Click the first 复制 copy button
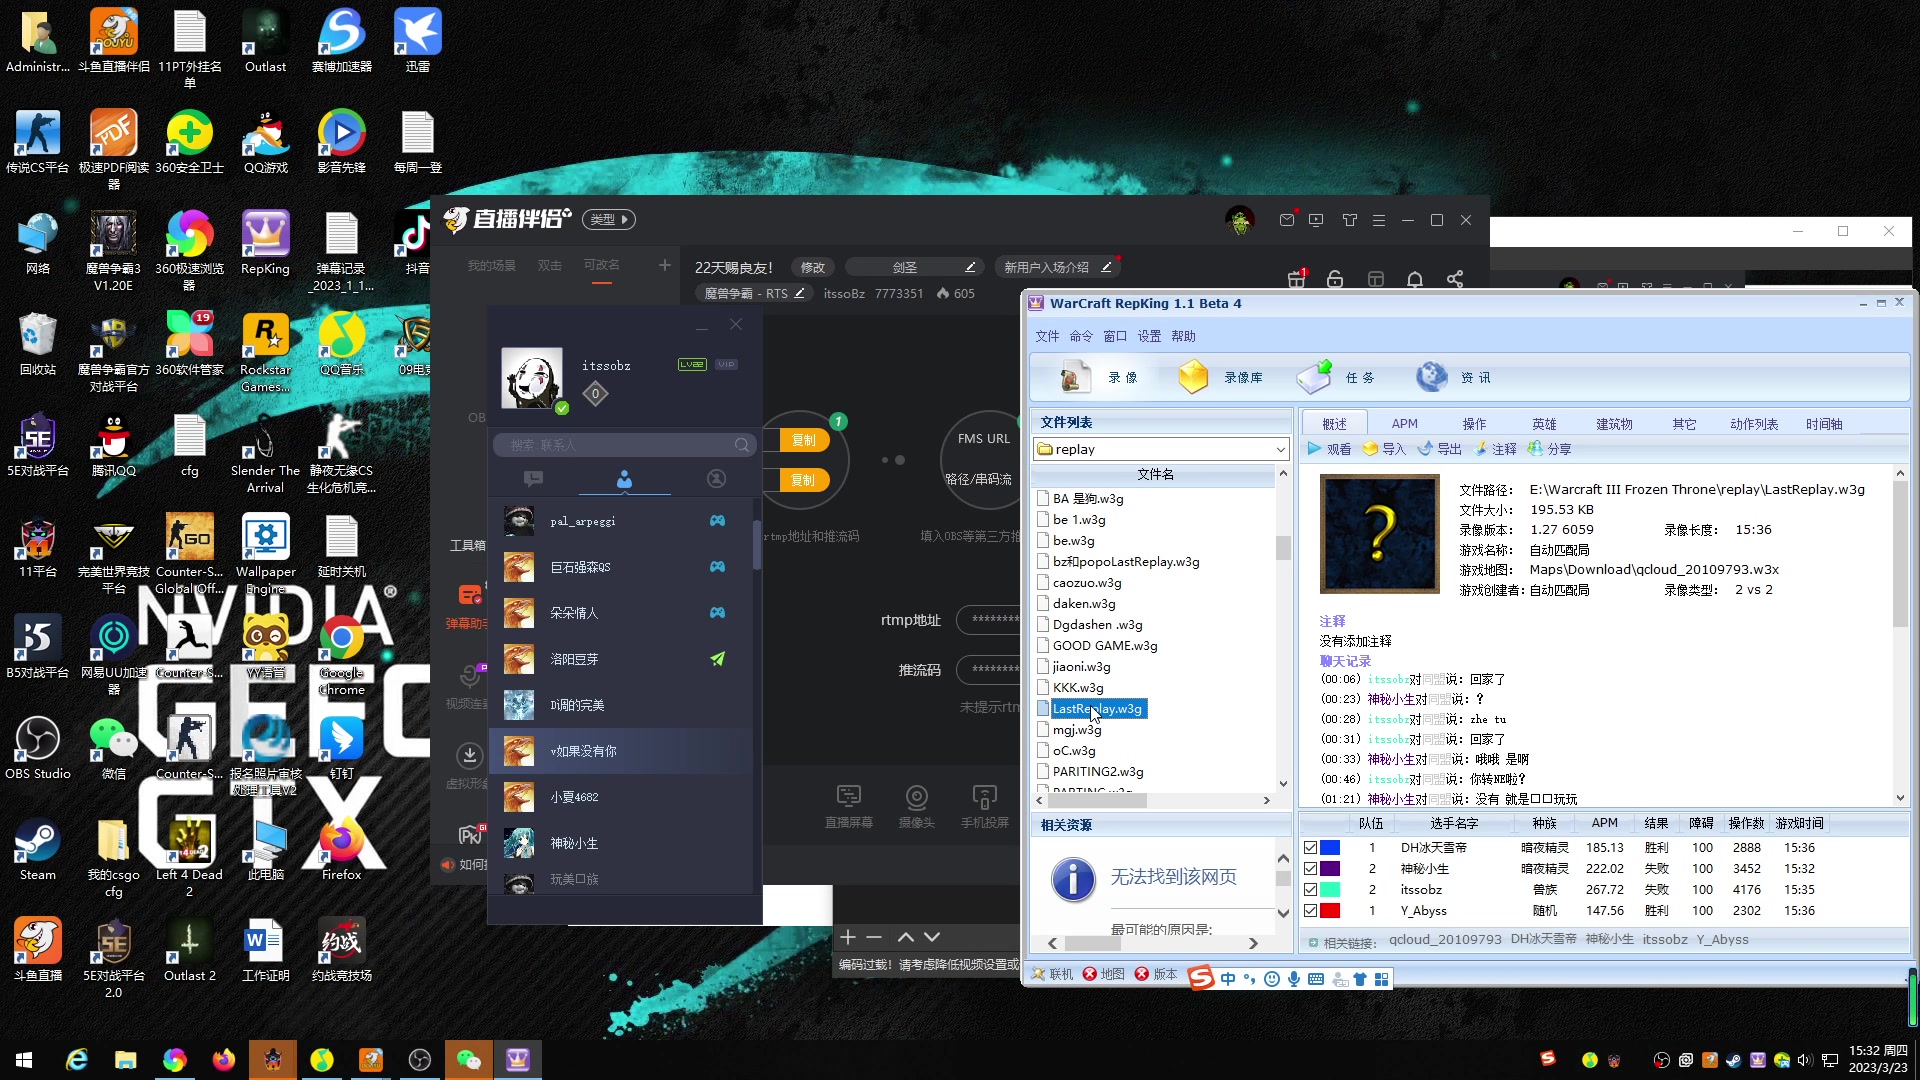Image resolution: width=1920 pixels, height=1080 pixels. [803, 440]
